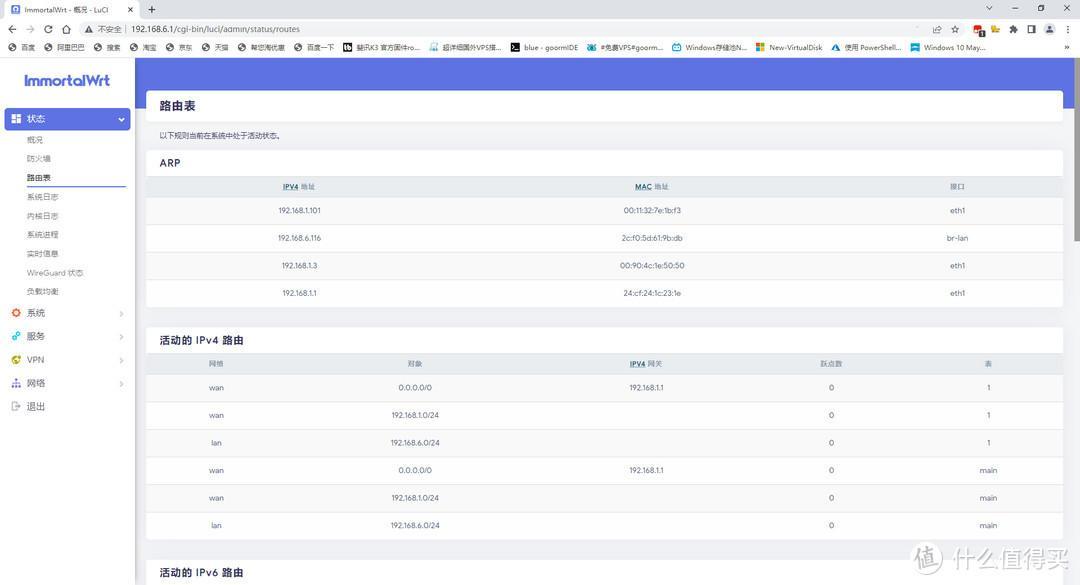The image size is (1080, 585).
Task: Open 内核日志 in the sidebar
Action: point(43,216)
